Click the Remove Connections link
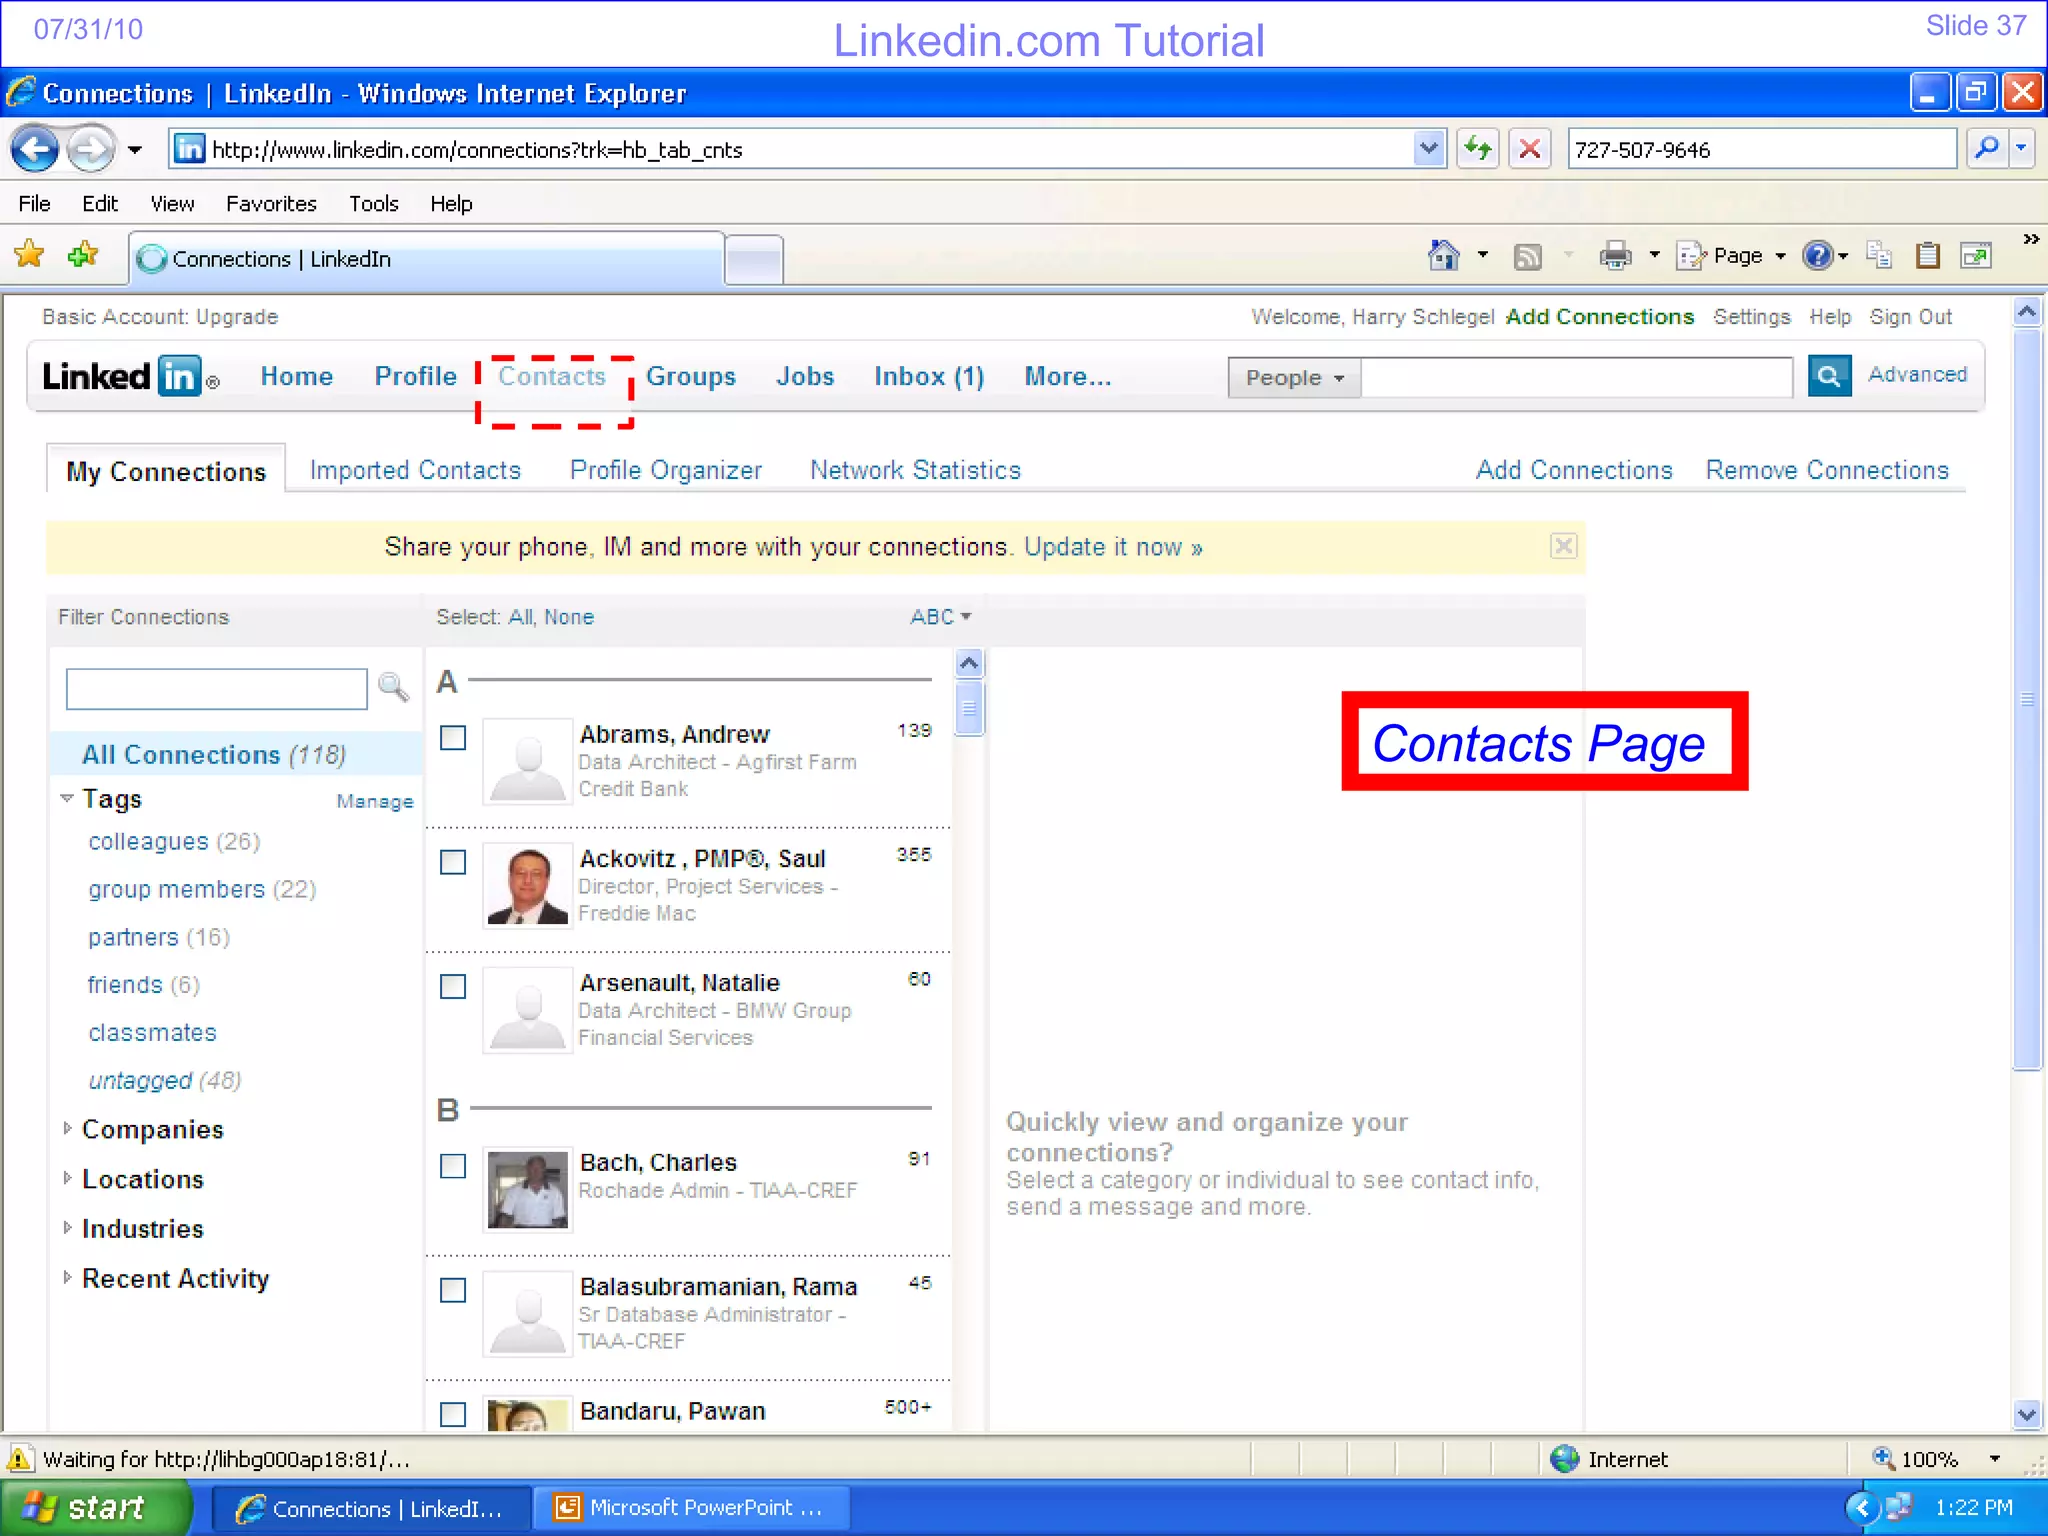Image resolution: width=2048 pixels, height=1536 pixels. (x=1827, y=470)
